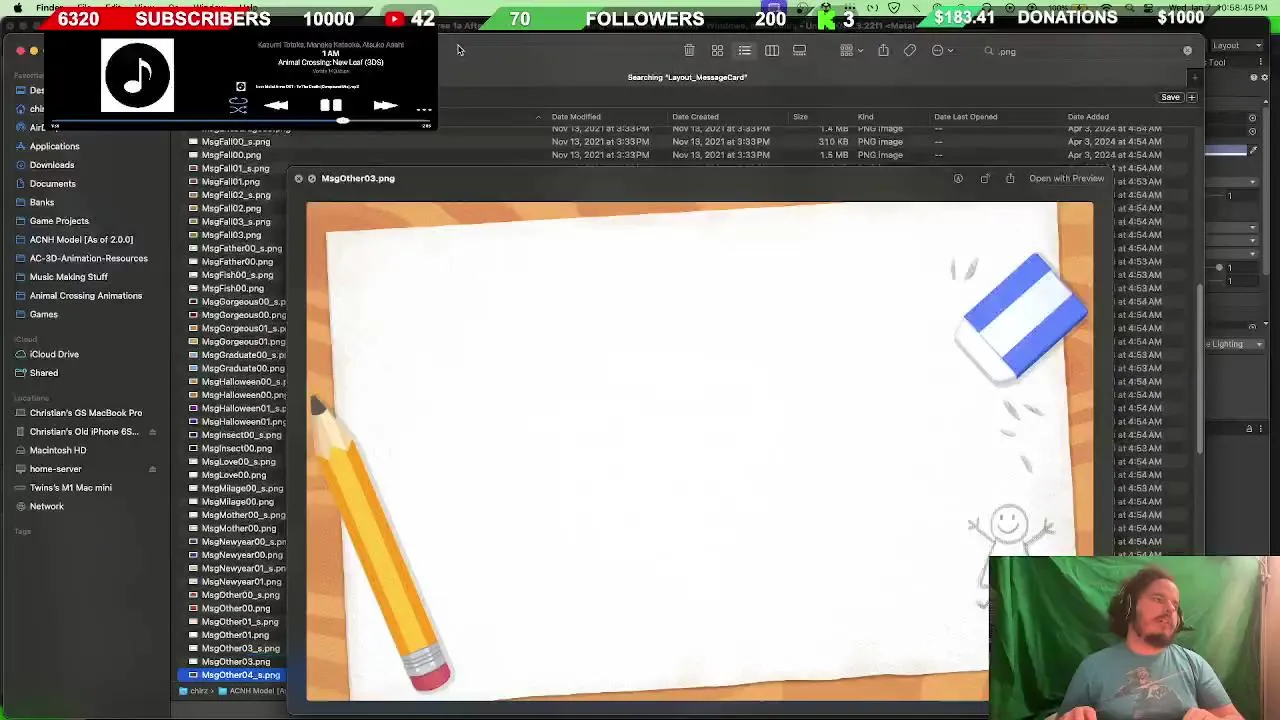Image resolution: width=1280 pixels, height=720 pixels.
Task: Select file MsgLove00.png
Action: [233, 475]
